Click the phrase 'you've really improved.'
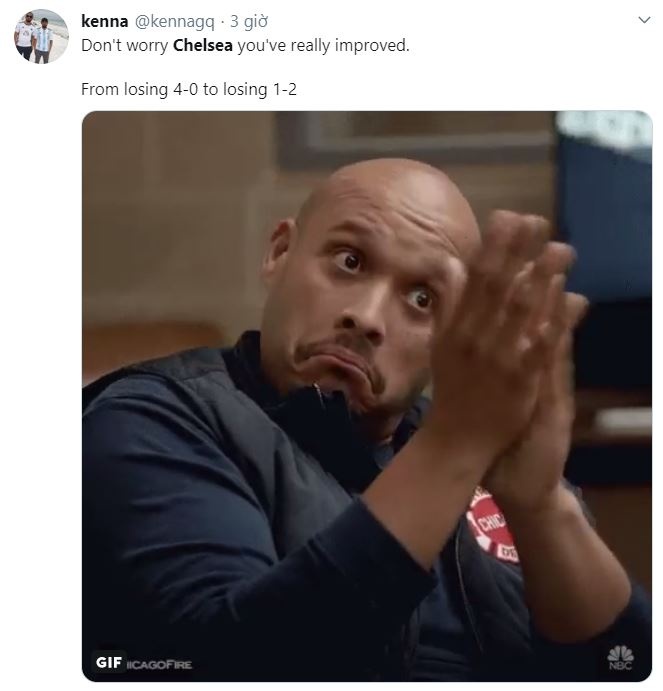Viewport: 663px width, 691px height. [x=324, y=45]
